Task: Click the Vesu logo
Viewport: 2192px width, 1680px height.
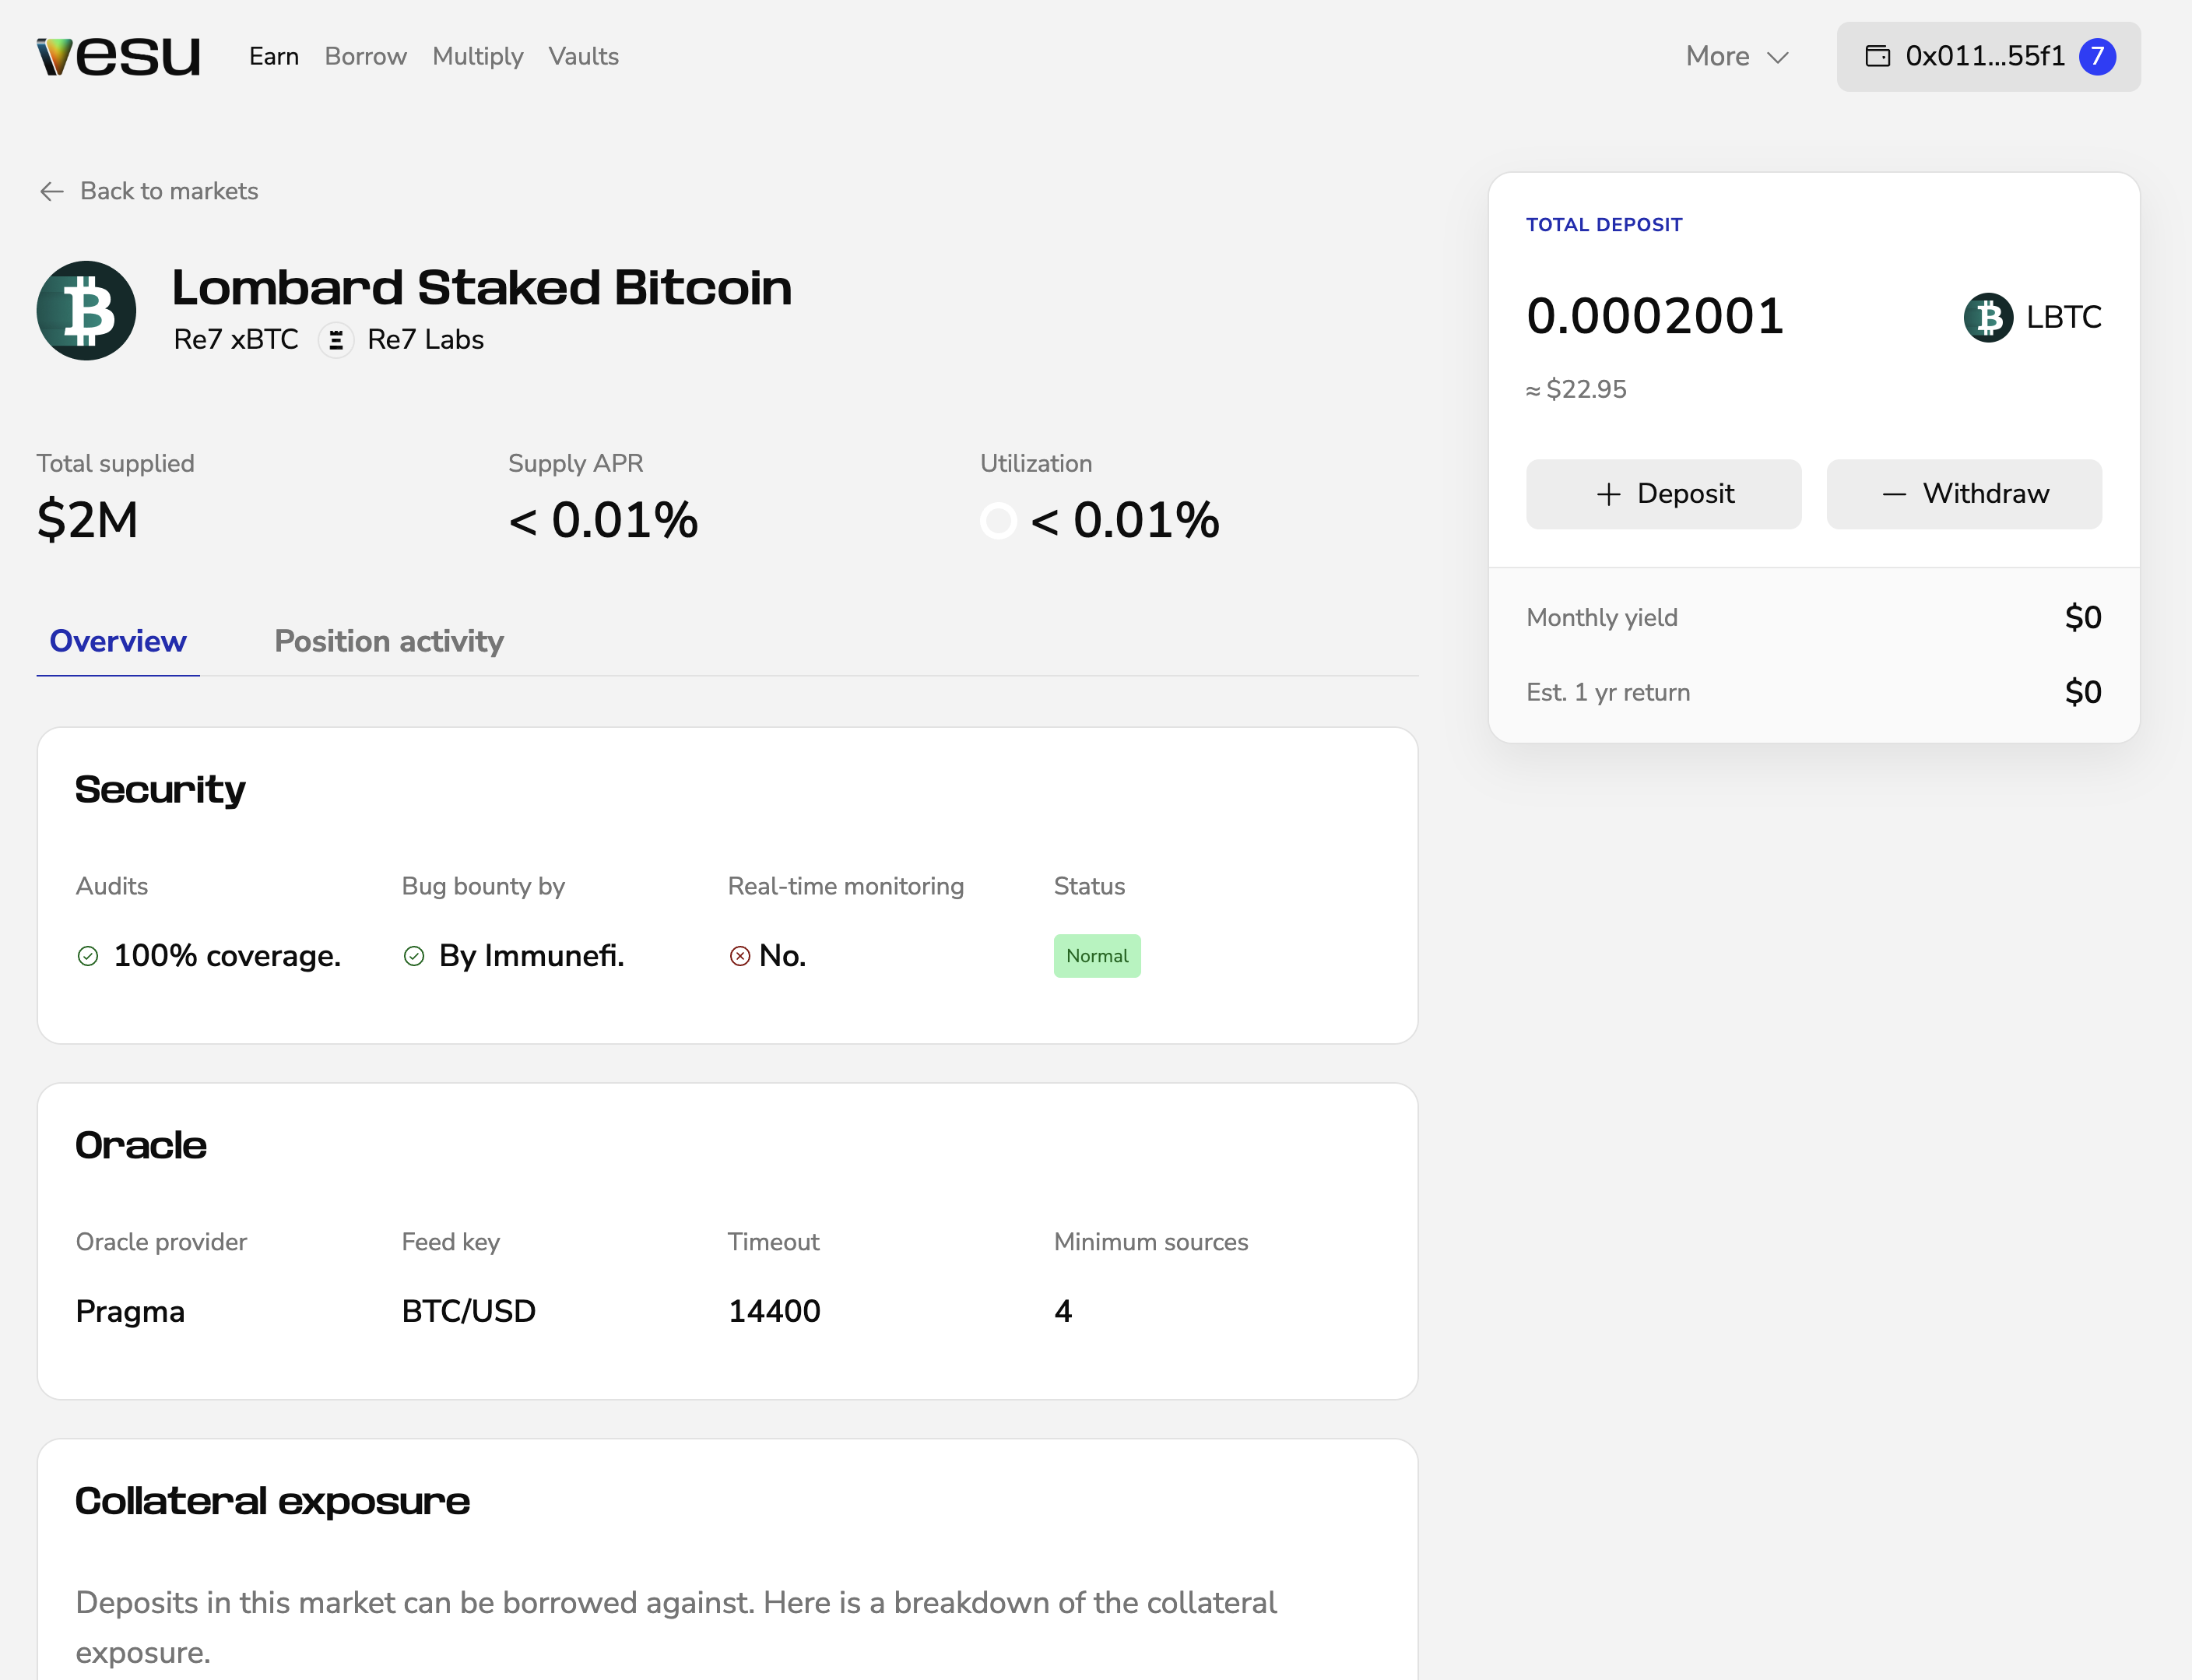Action: 118,56
